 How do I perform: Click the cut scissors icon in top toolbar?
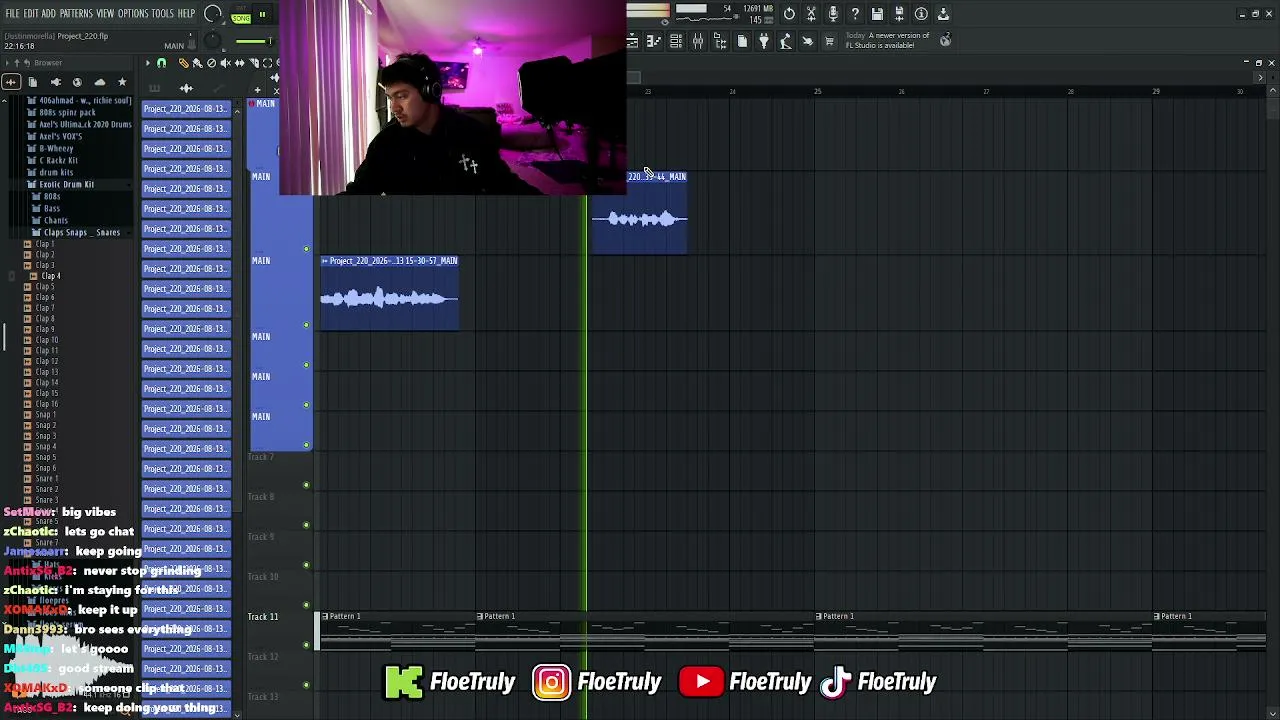coord(811,14)
